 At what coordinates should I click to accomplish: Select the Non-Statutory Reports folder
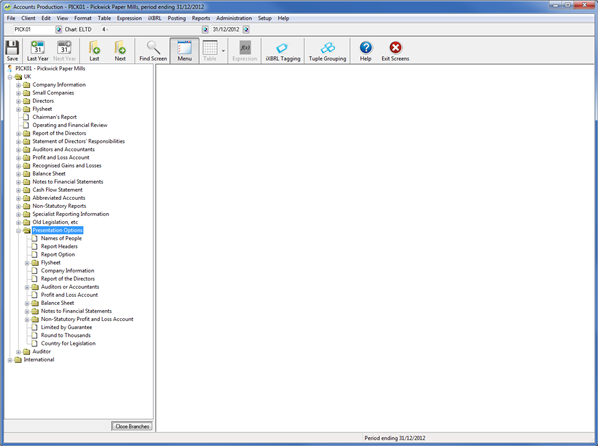(x=59, y=206)
